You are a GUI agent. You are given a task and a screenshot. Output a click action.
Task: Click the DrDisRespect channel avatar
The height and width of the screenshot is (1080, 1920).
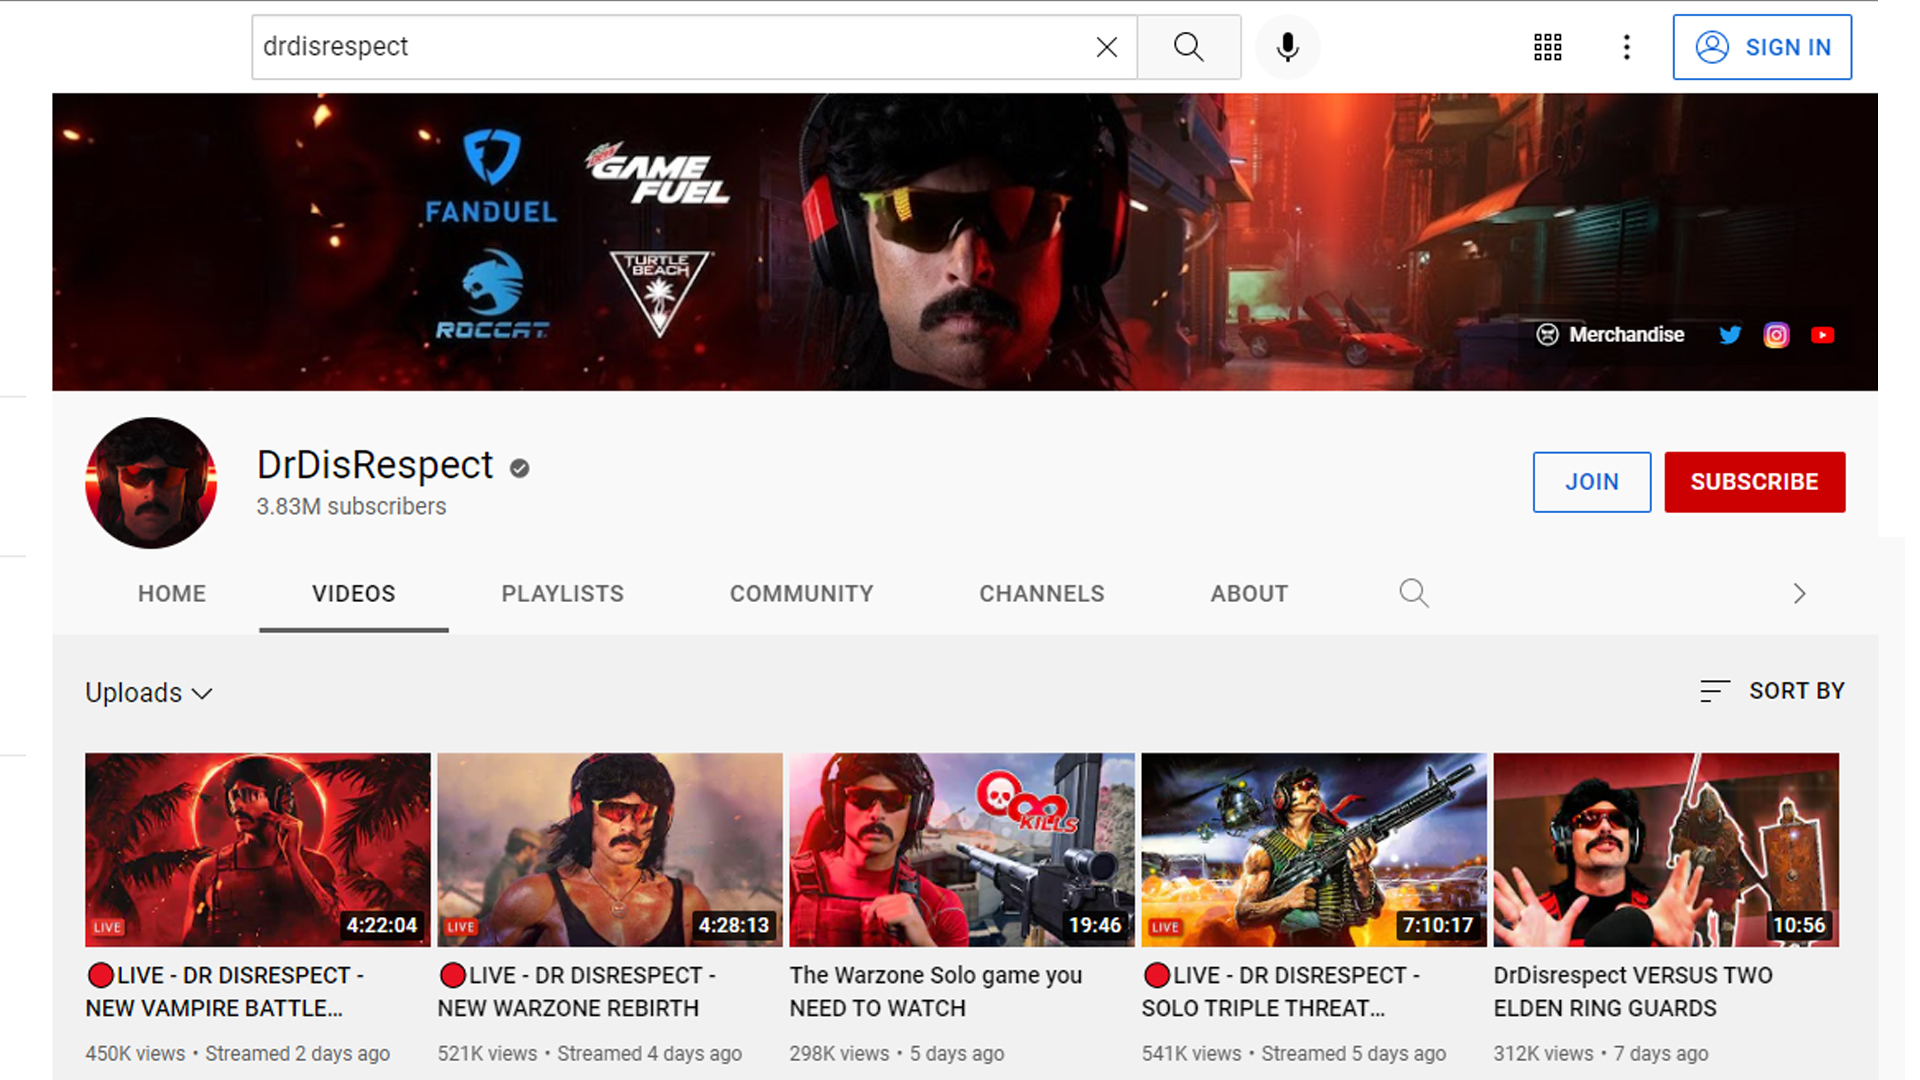click(151, 483)
